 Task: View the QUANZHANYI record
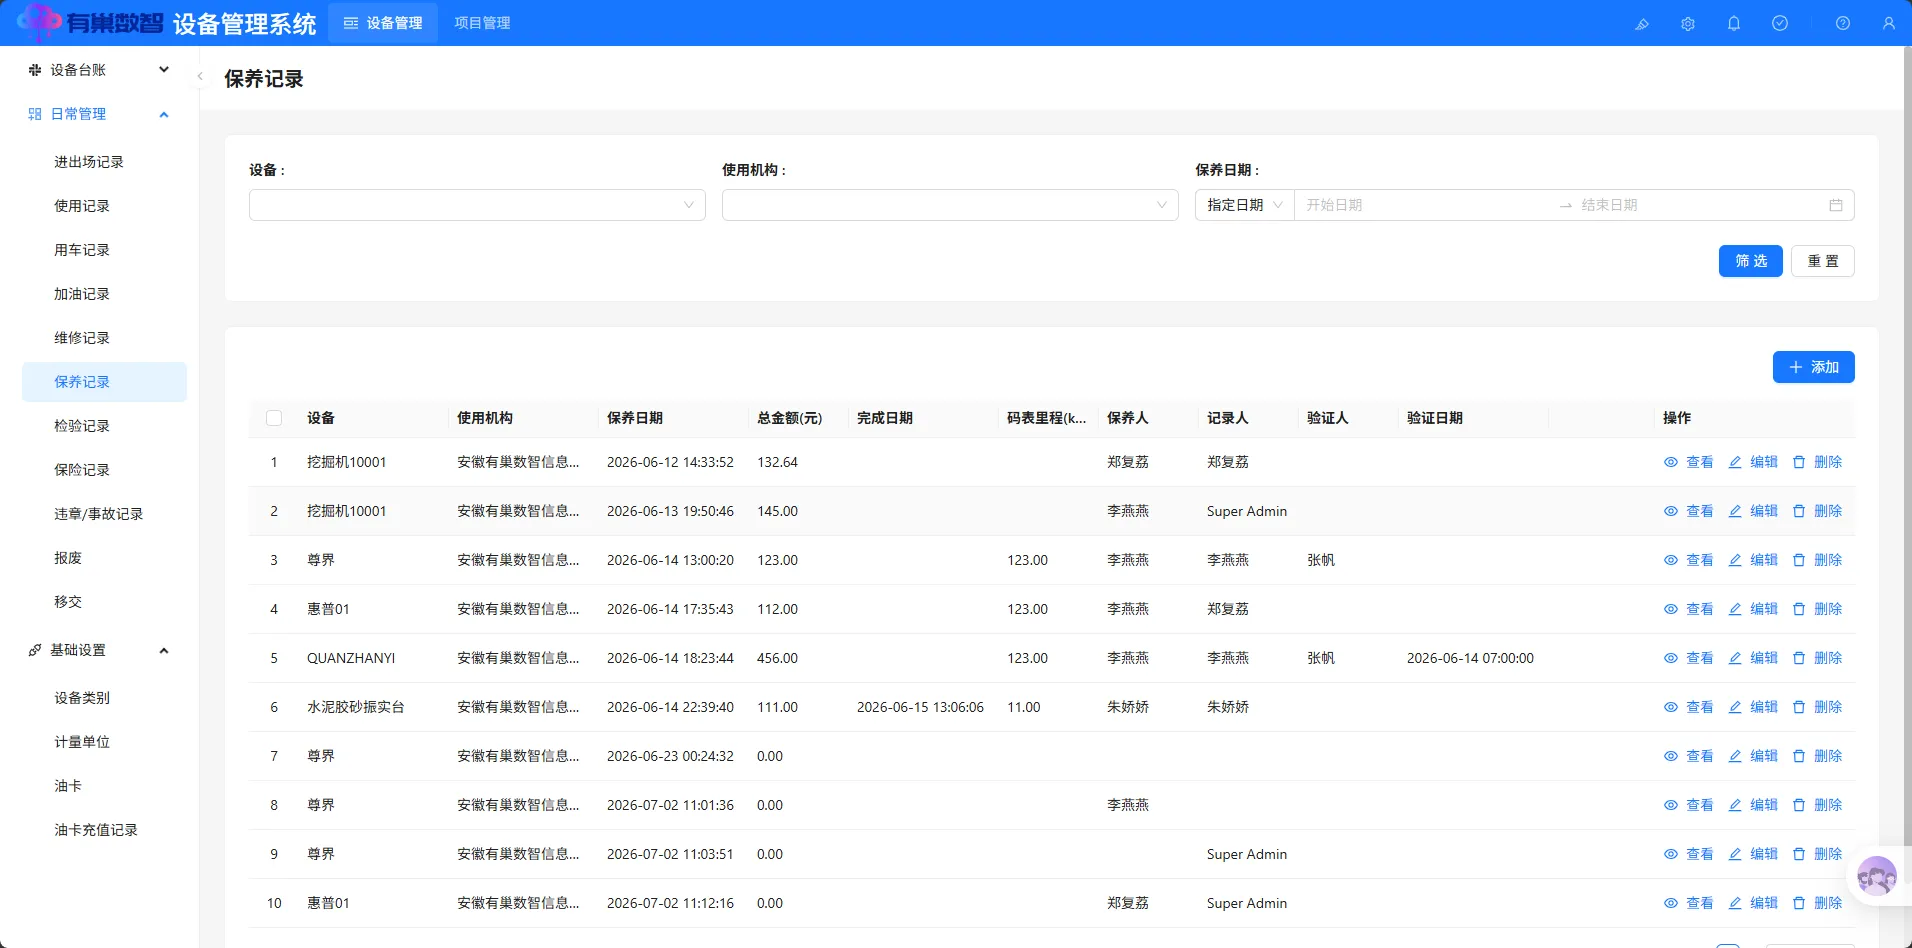[1688, 658]
